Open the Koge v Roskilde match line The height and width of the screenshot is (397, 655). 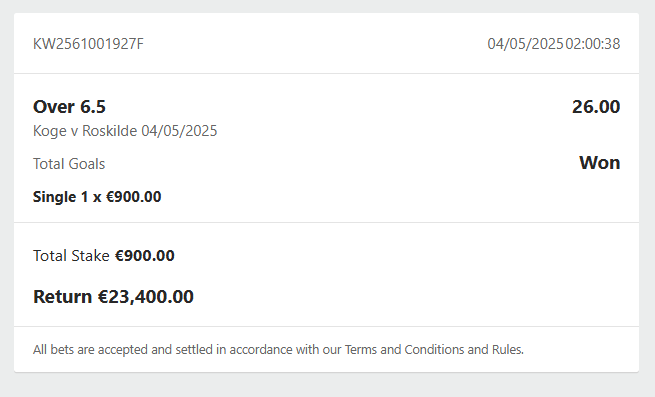(125, 131)
